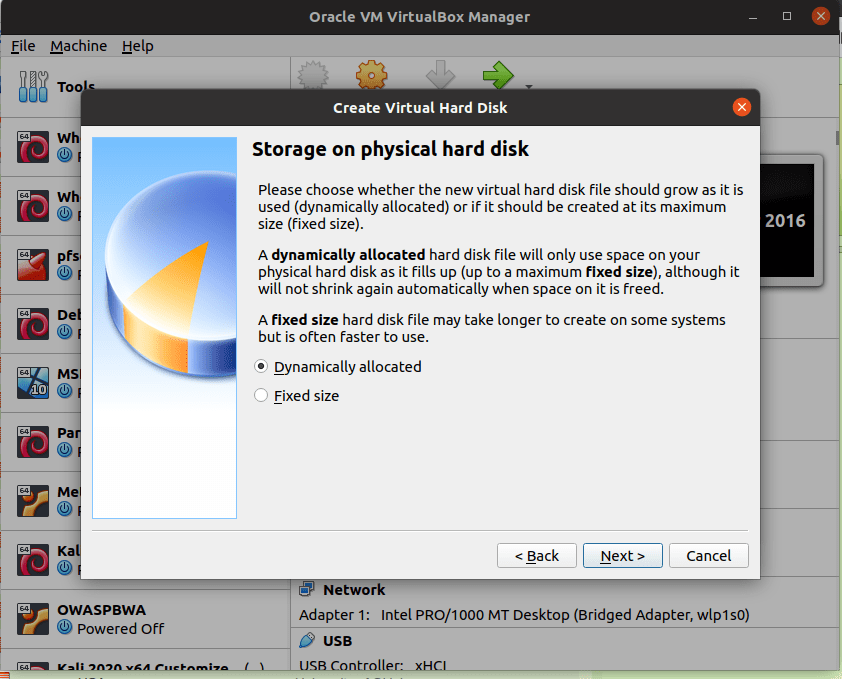
Task: Open the File menu
Action: click(23, 46)
